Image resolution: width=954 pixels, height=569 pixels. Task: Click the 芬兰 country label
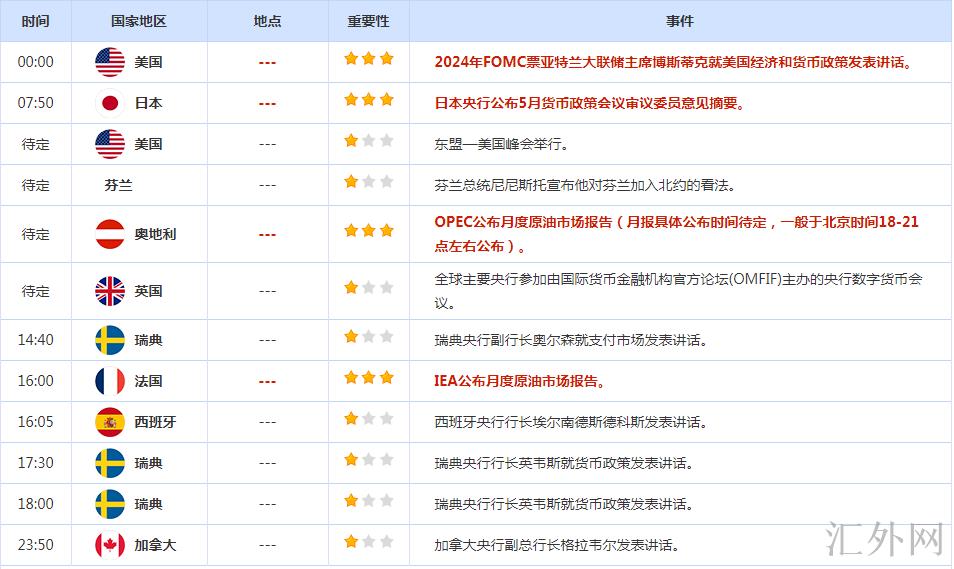tap(118, 185)
